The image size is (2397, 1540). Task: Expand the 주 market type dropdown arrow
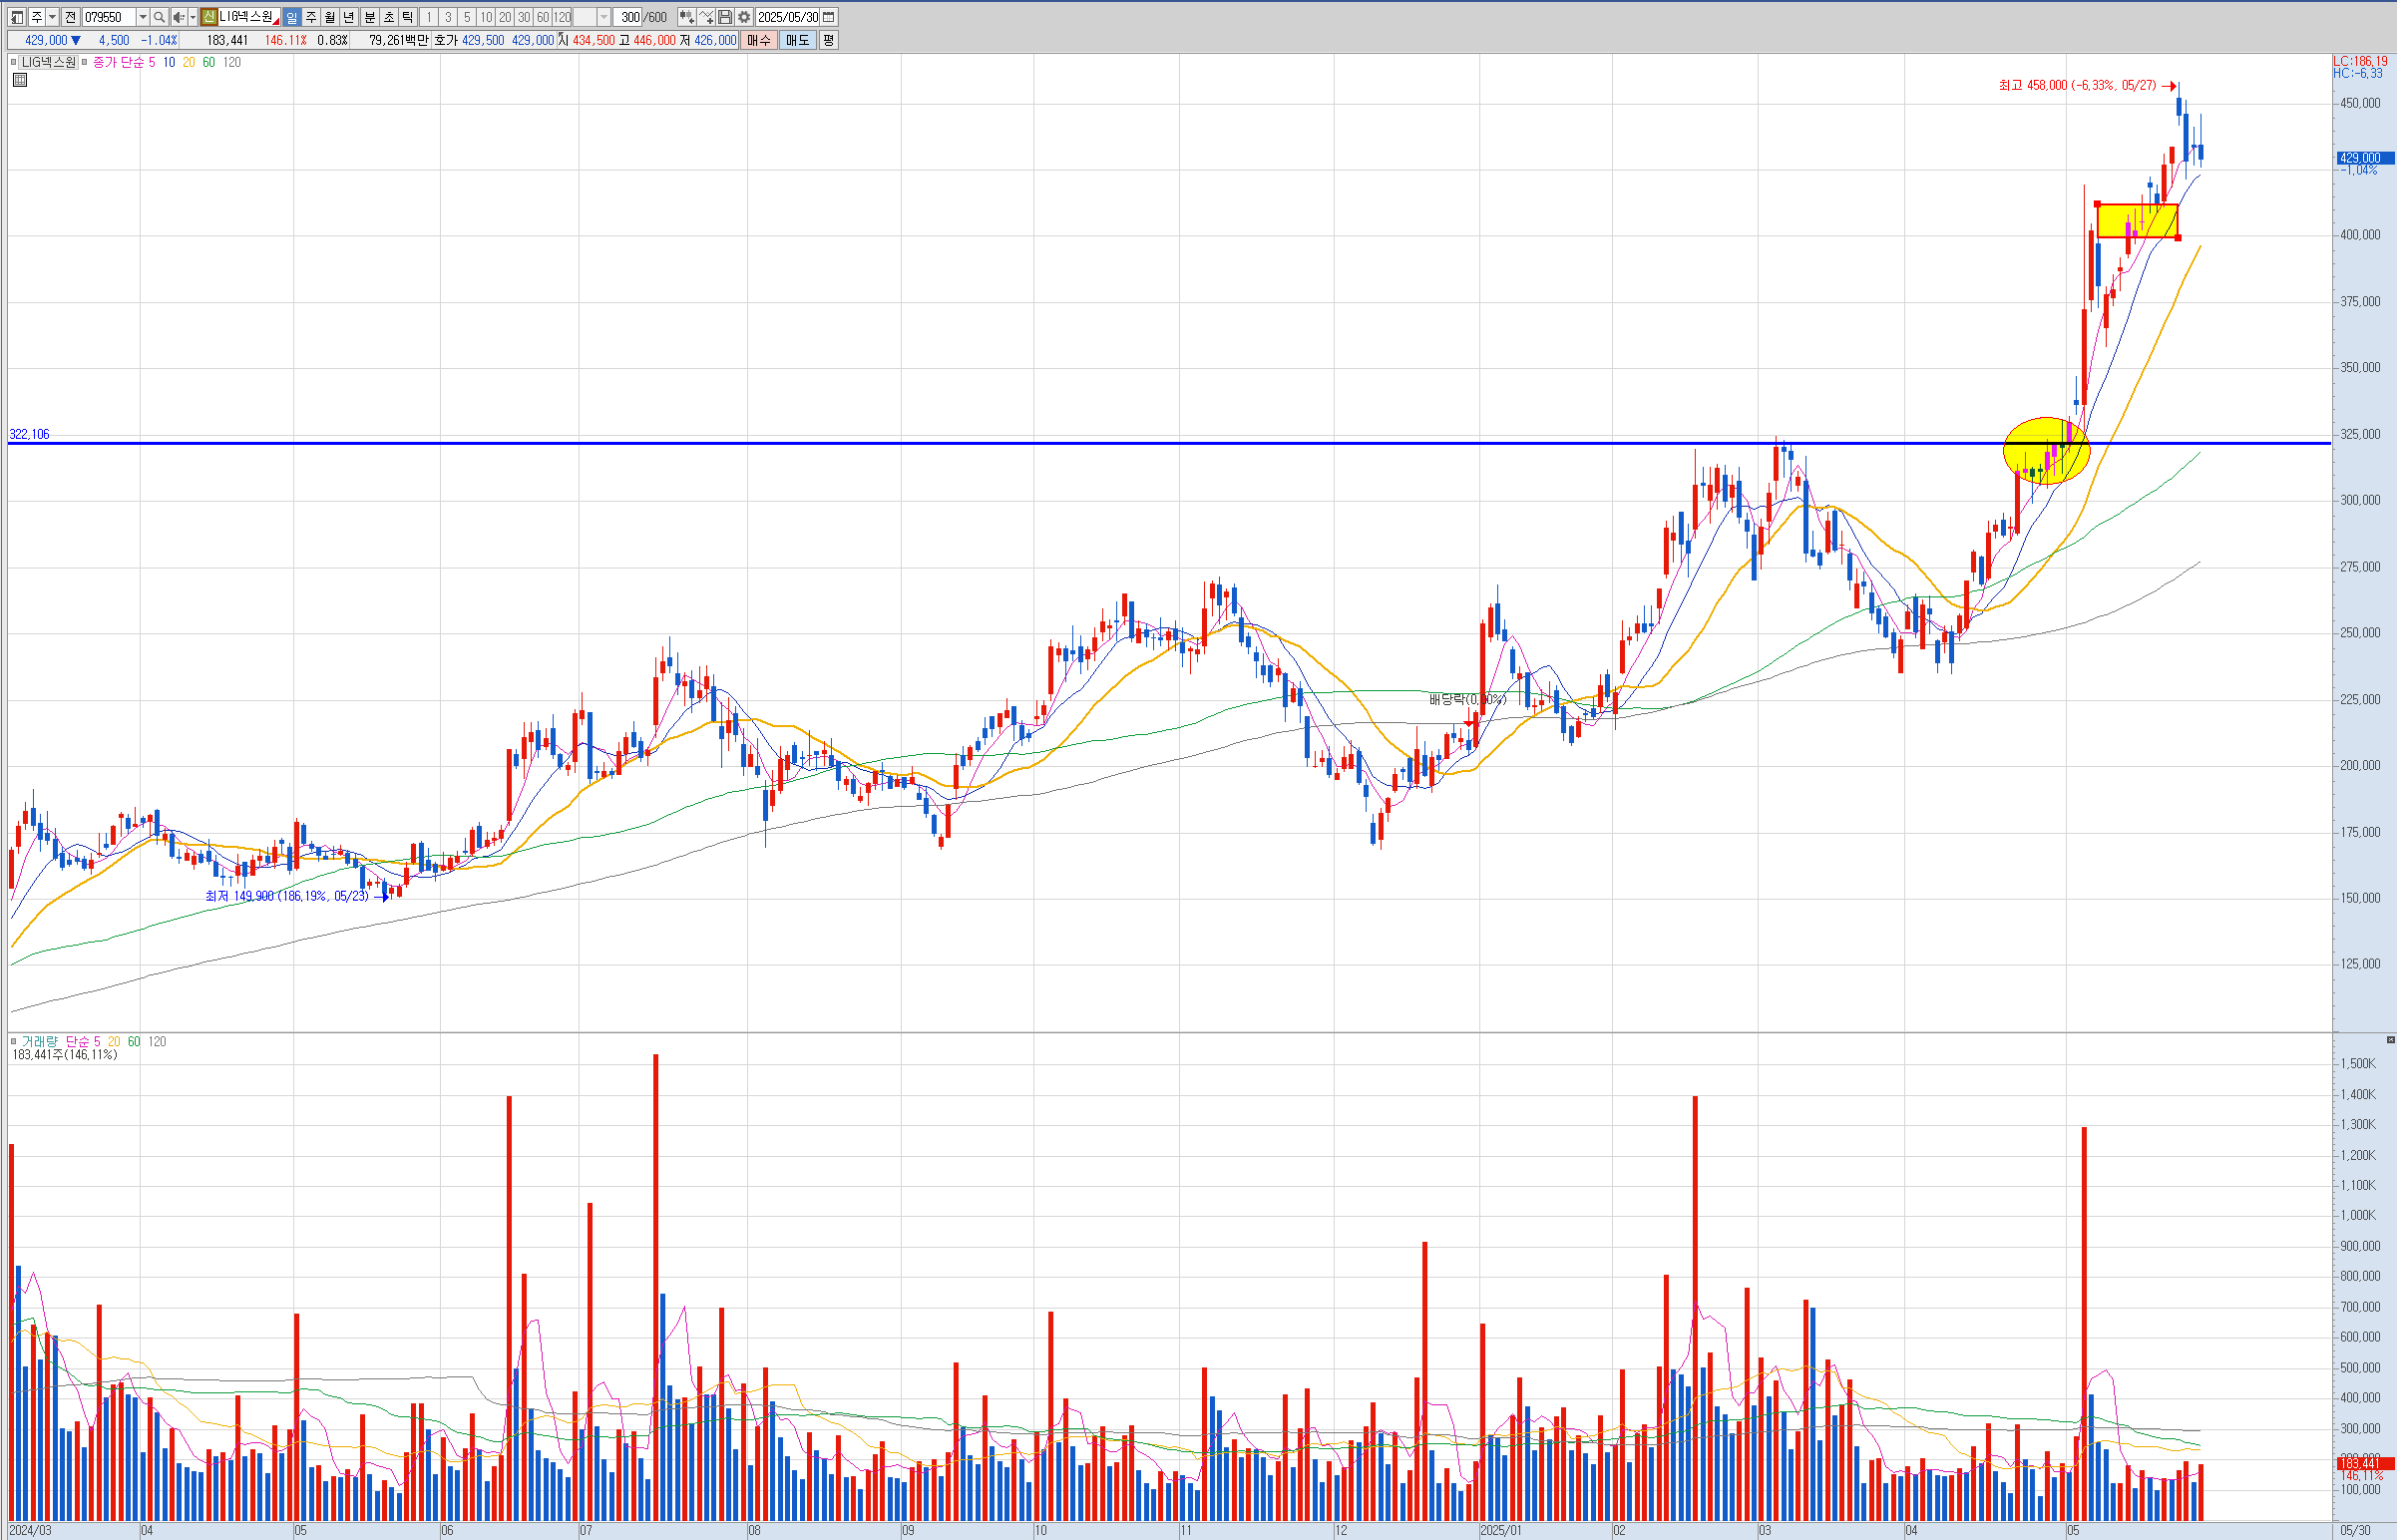(x=52, y=17)
